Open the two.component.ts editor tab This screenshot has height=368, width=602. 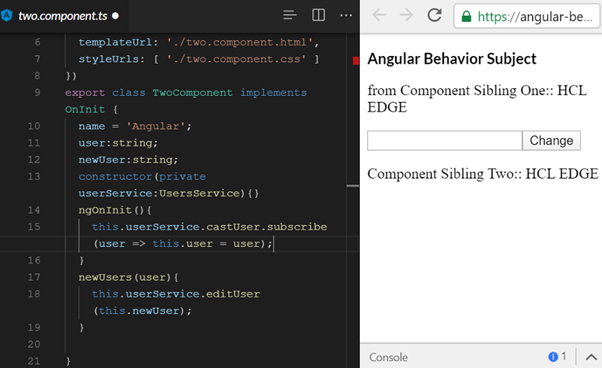tap(63, 16)
